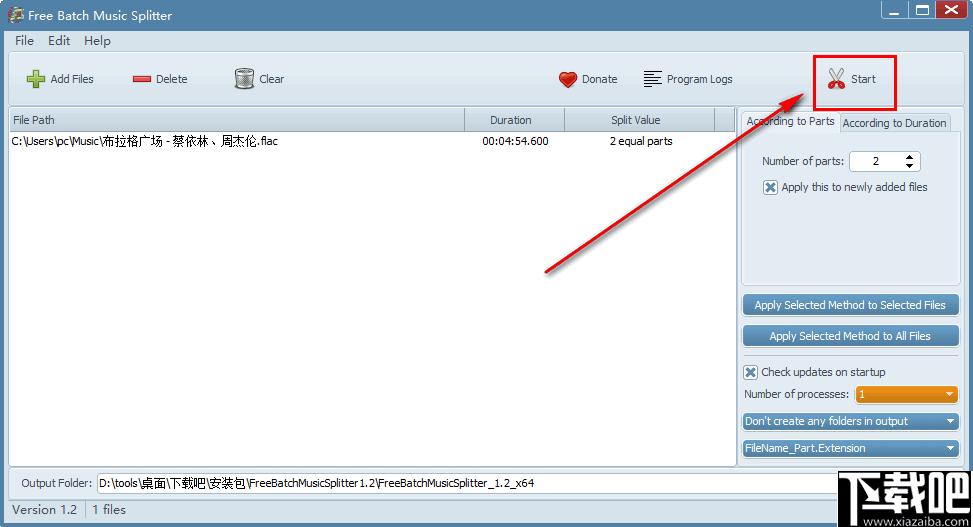The image size is (973, 527).
Task: Switch to According to Duration tab
Action: coord(894,123)
